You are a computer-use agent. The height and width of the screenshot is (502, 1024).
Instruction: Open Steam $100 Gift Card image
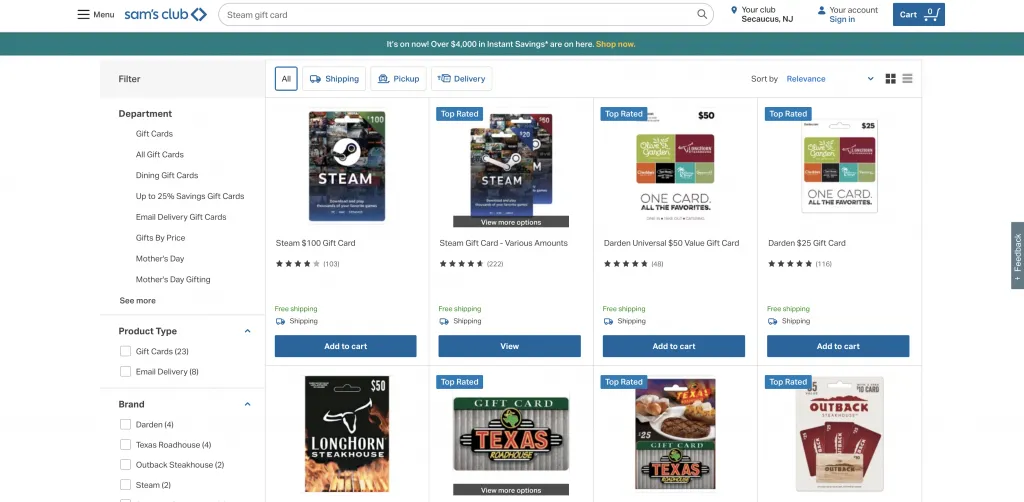pyautogui.click(x=347, y=166)
